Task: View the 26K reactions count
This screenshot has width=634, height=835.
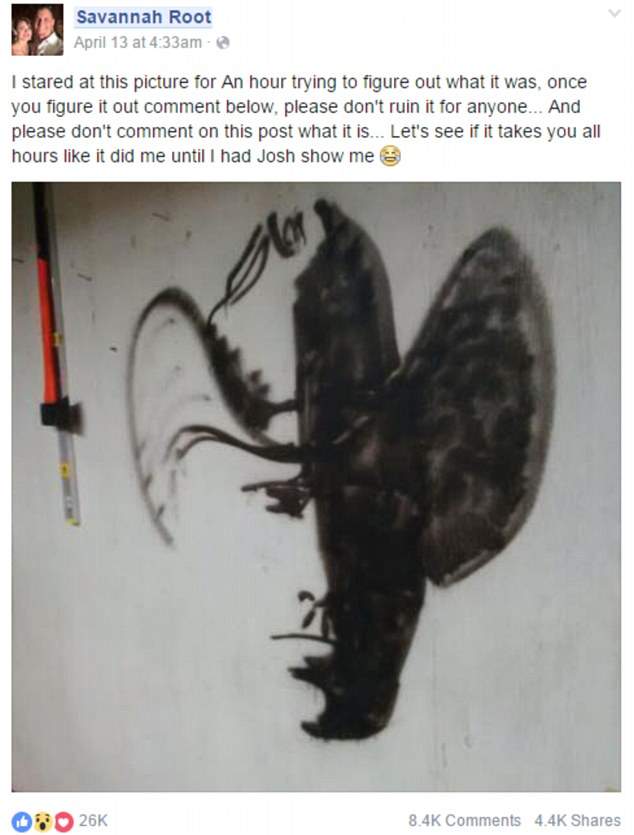Action: click(93, 821)
